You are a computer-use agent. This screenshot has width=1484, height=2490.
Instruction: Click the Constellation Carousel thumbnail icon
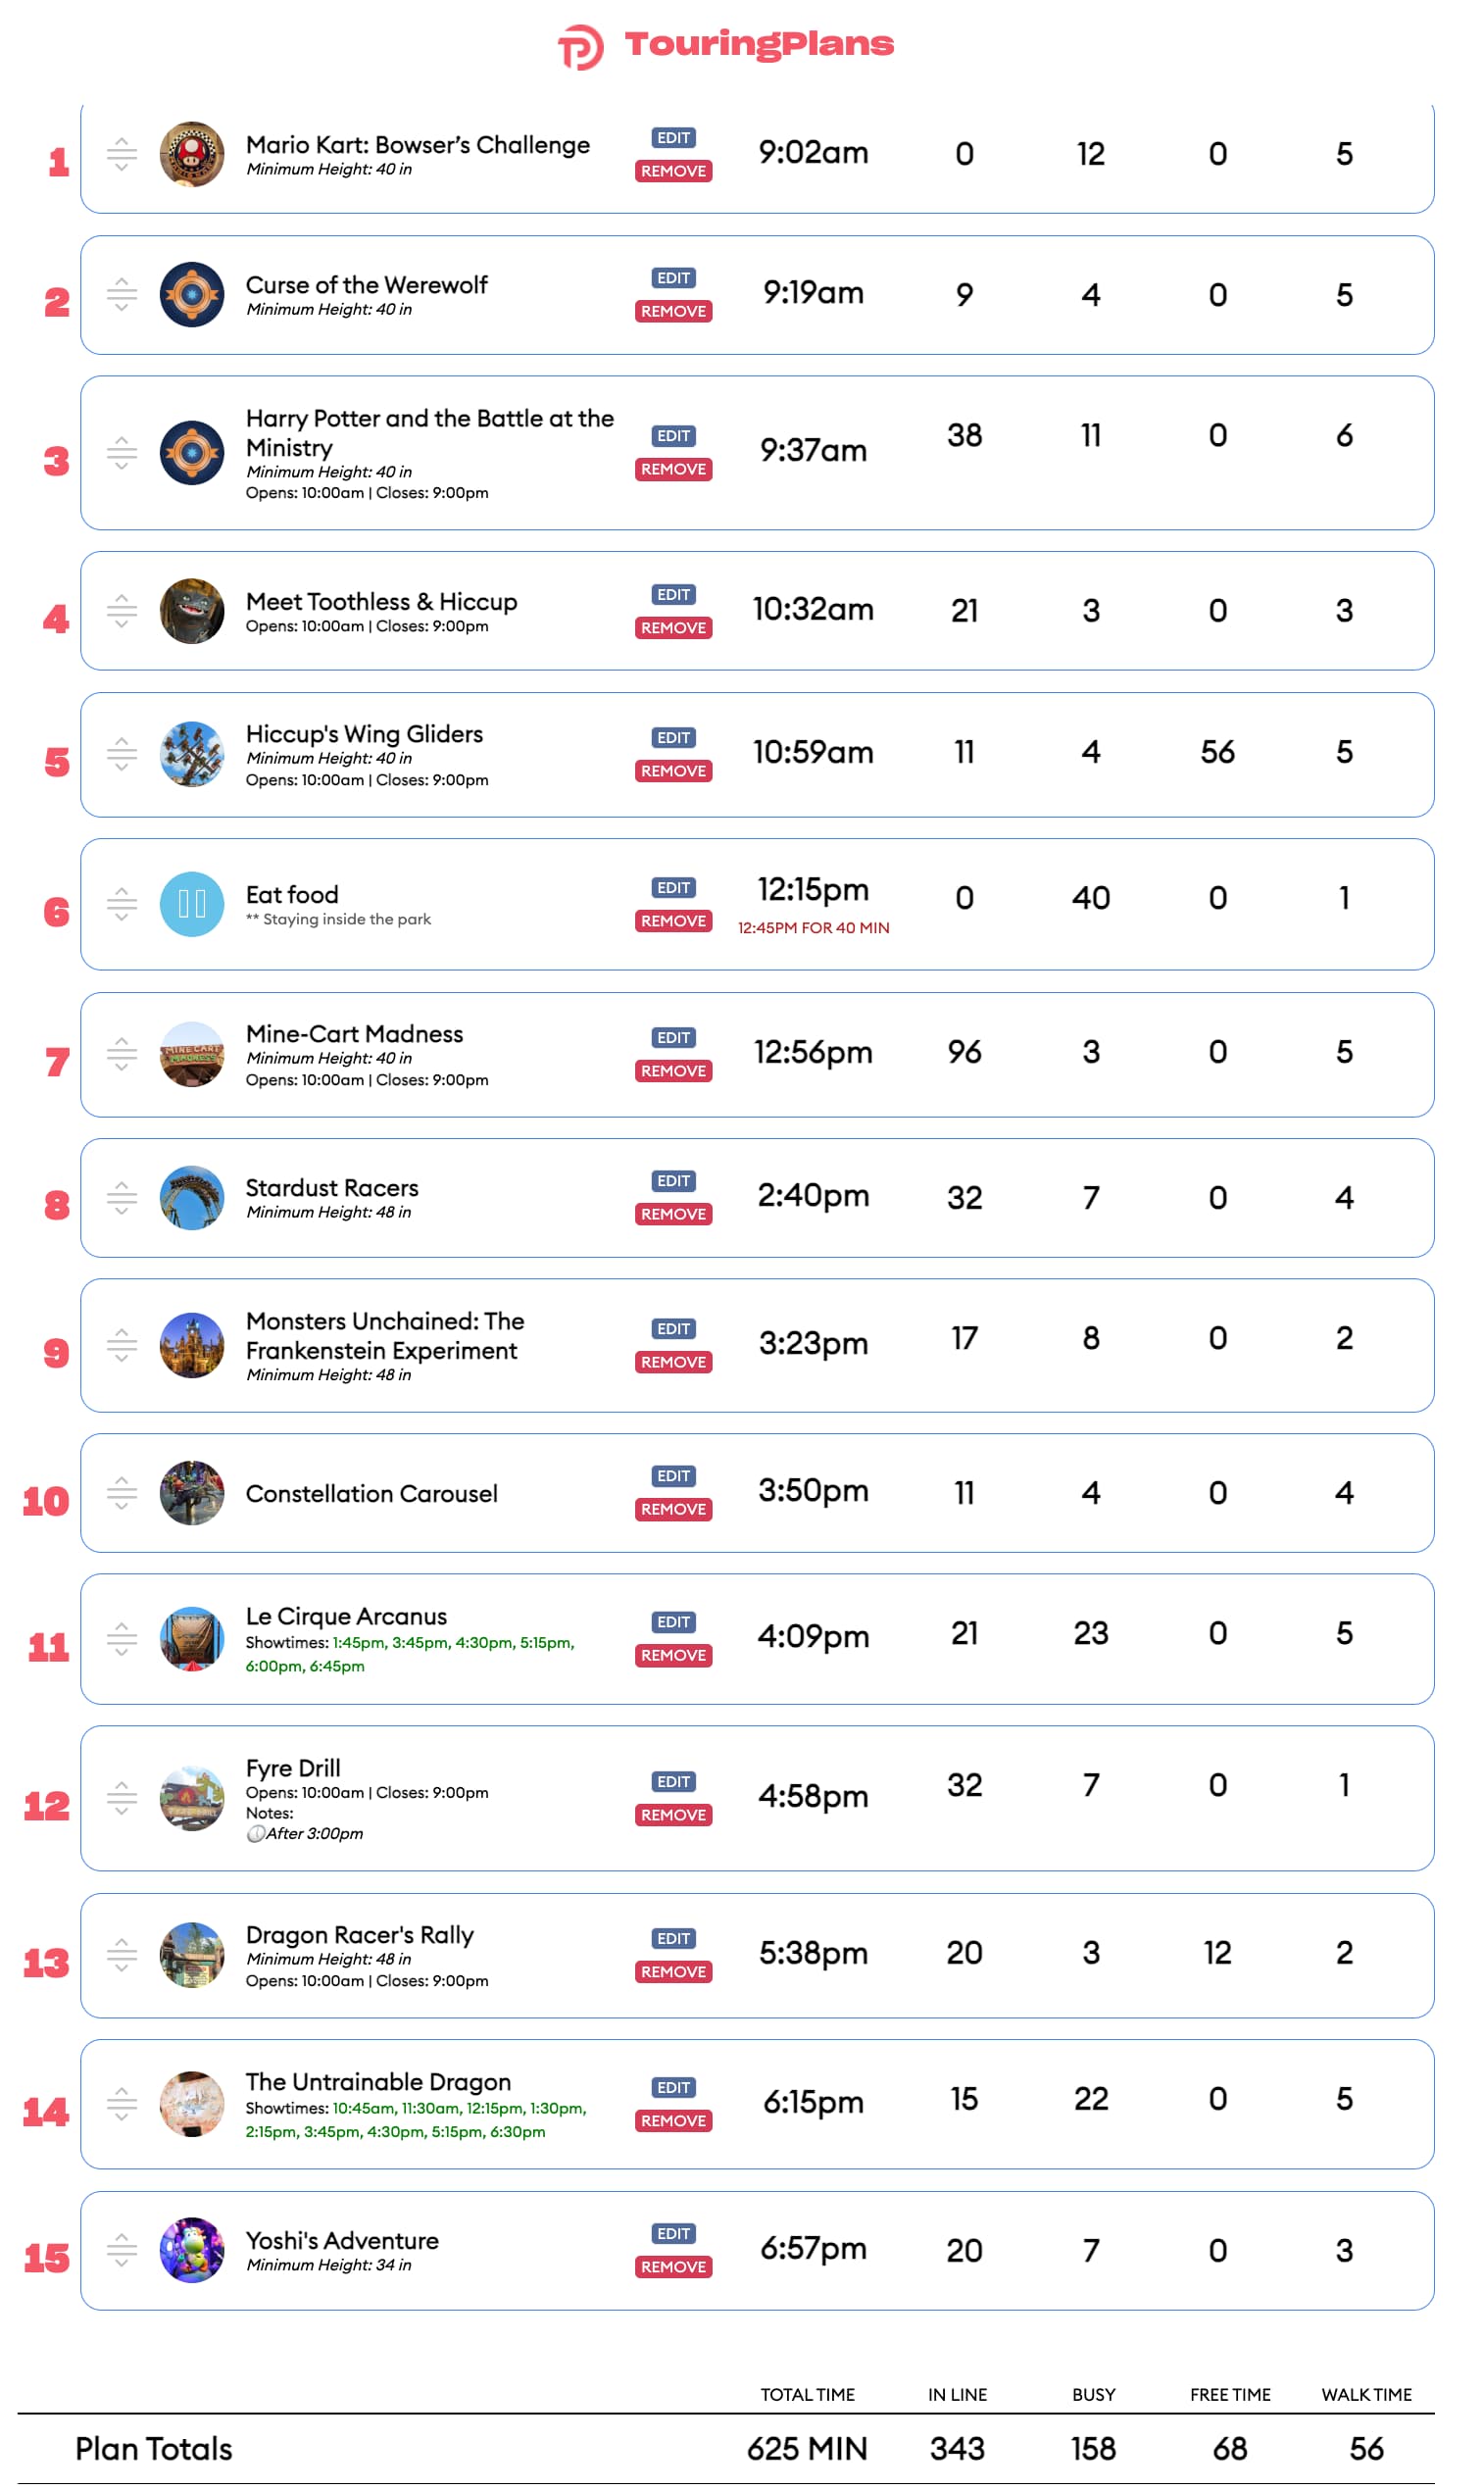192,1492
